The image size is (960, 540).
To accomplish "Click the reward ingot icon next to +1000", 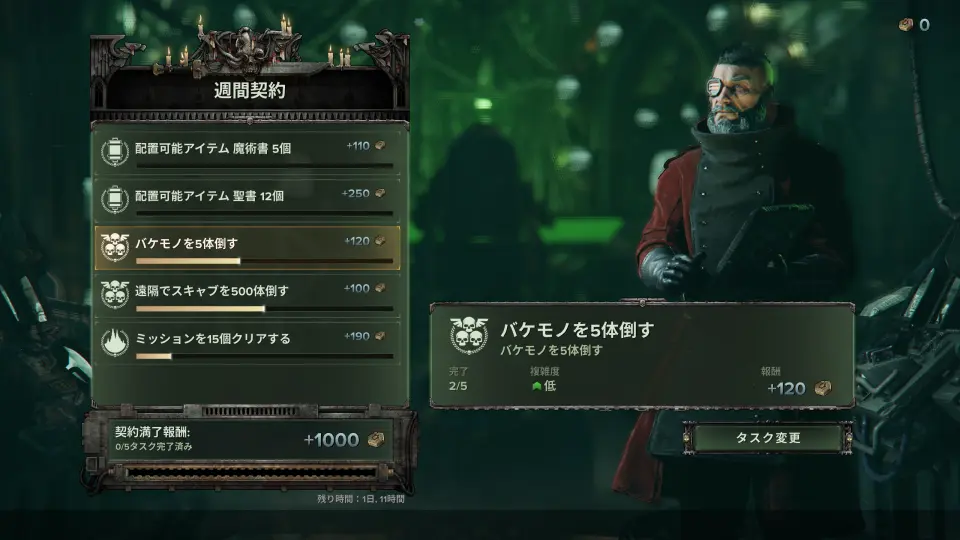I will (376, 439).
